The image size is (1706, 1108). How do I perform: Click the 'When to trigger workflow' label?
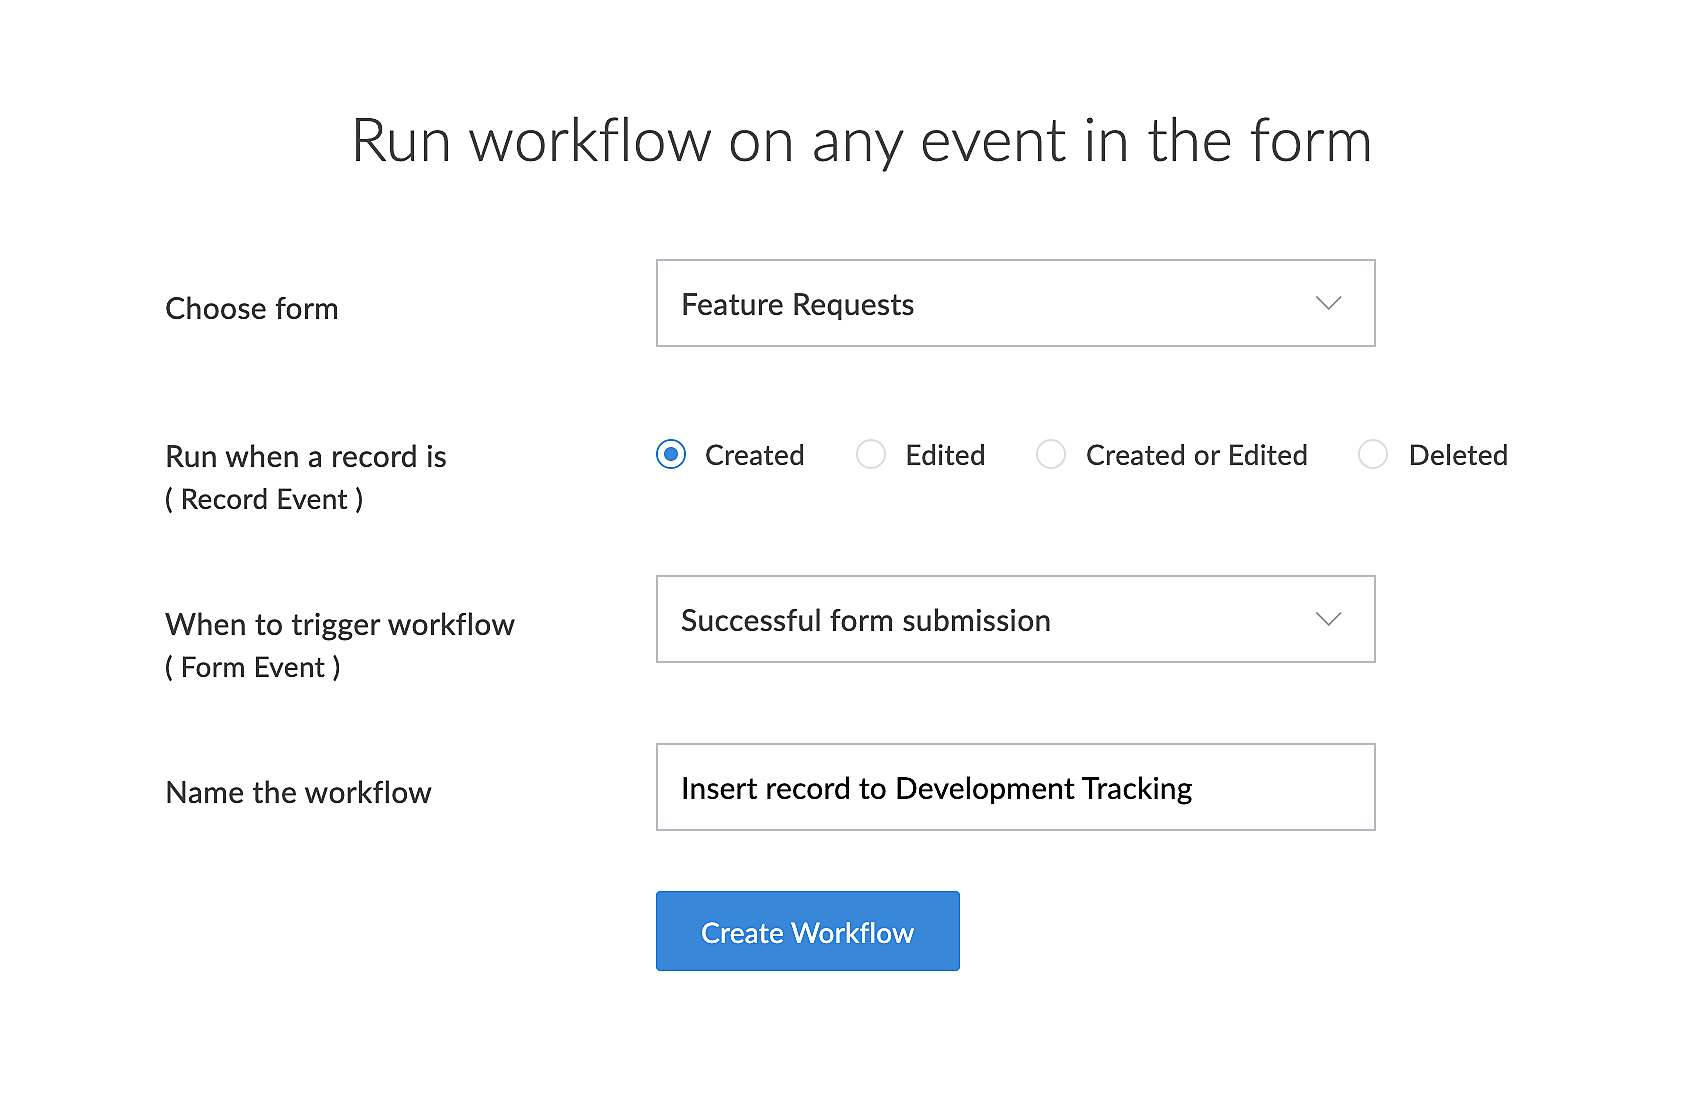tap(340, 625)
